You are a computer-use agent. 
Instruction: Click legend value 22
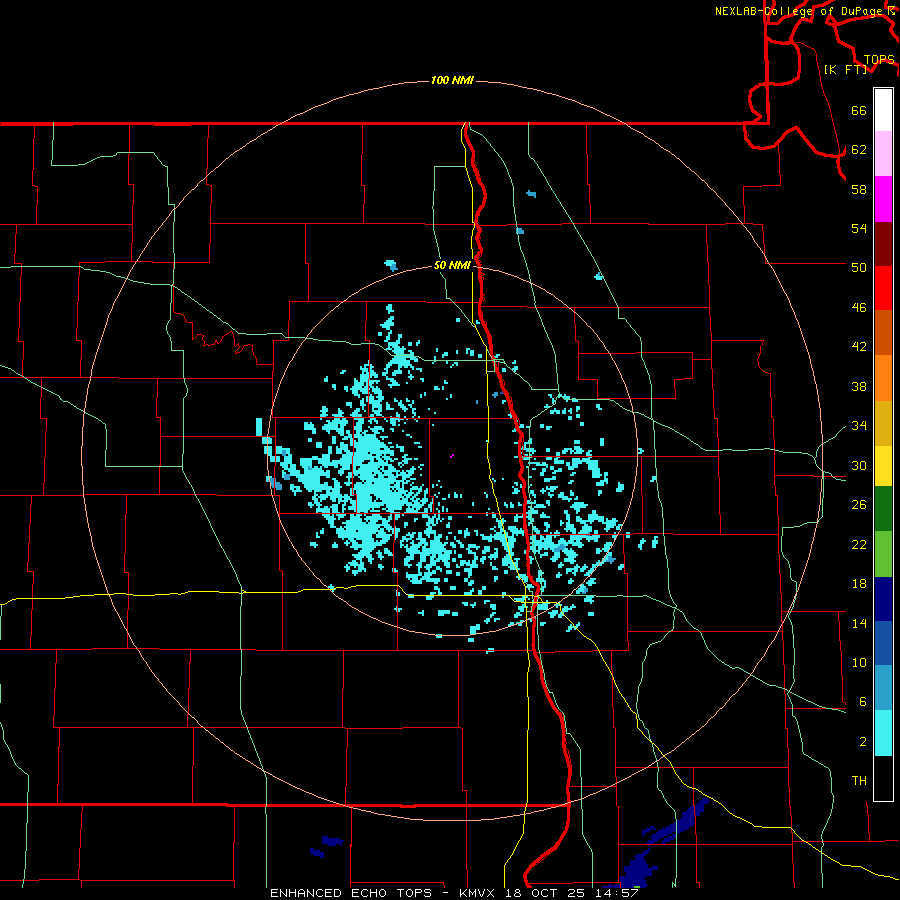(859, 544)
